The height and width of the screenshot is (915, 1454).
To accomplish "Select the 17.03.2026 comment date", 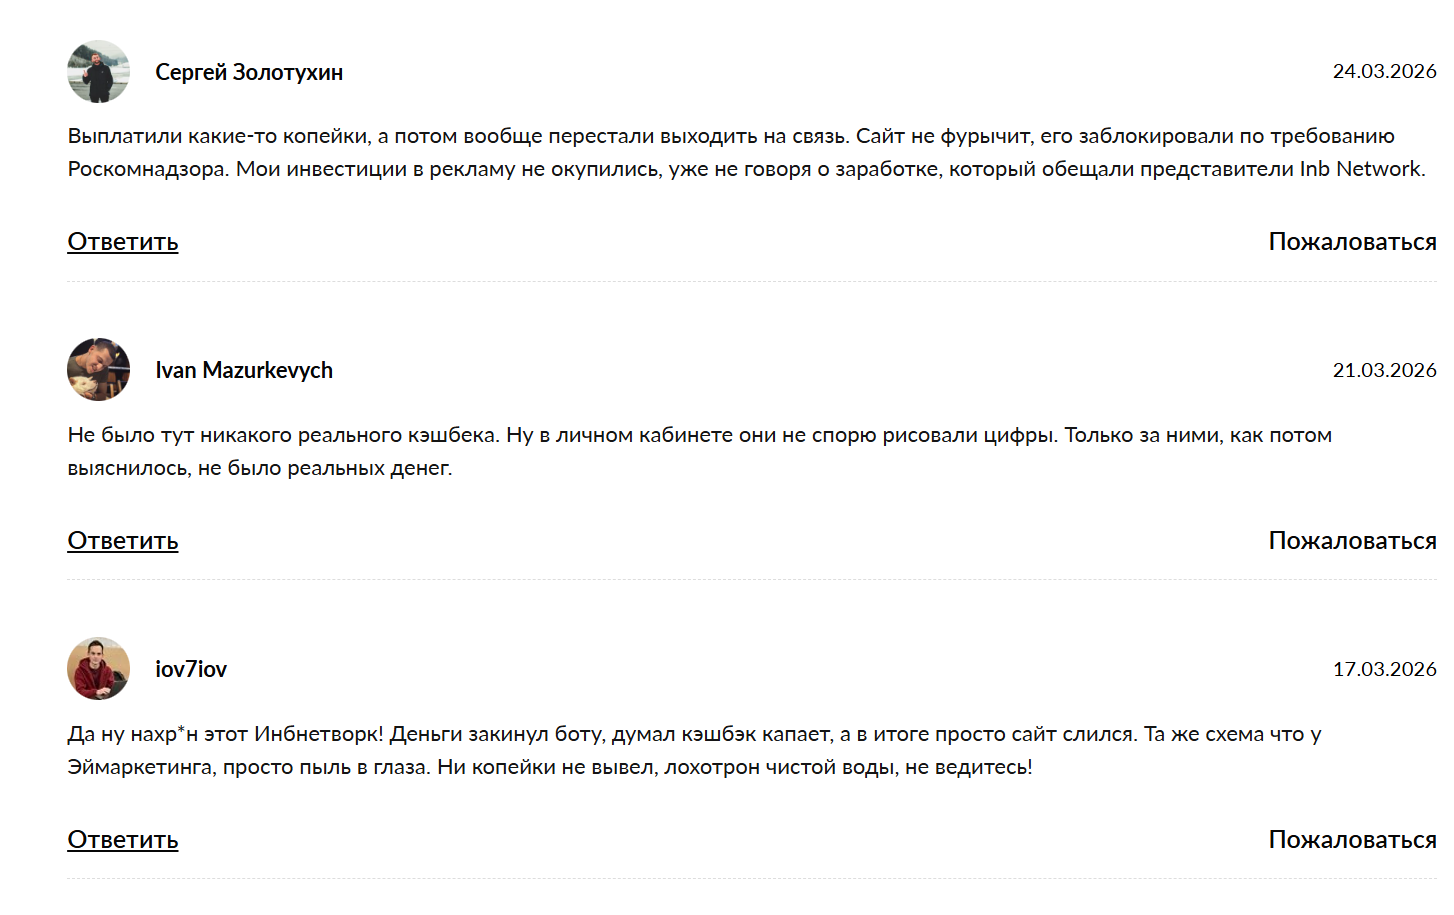I will 1384,669.
